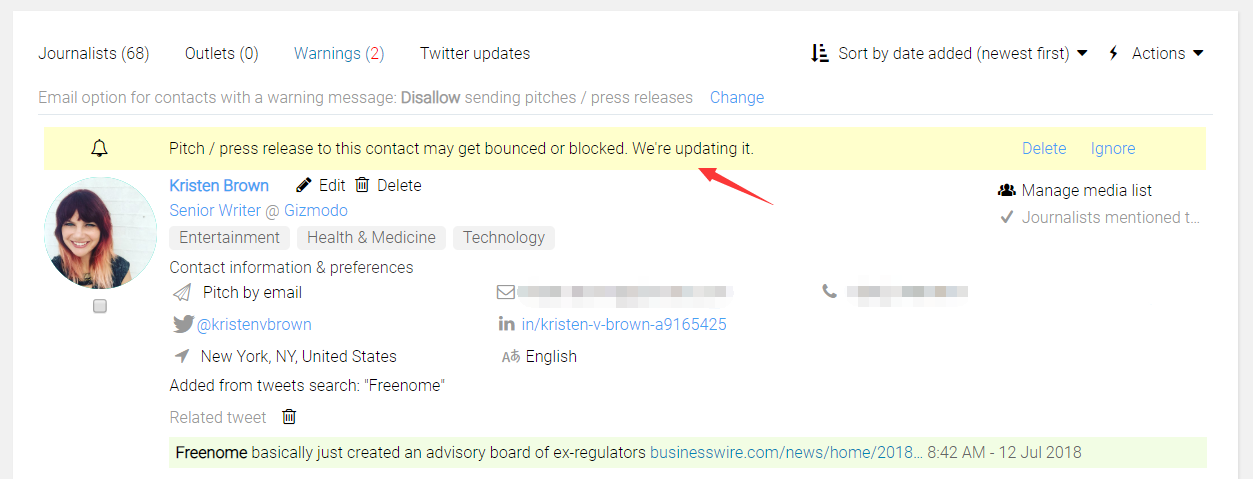1253x479 pixels.
Task: Go to the Twitter updates tab
Action: [475, 53]
